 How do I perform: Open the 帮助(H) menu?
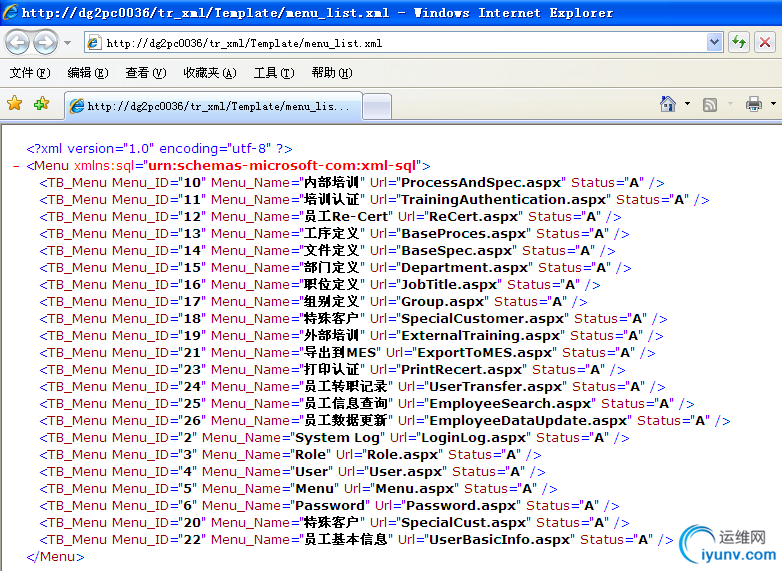click(x=332, y=73)
